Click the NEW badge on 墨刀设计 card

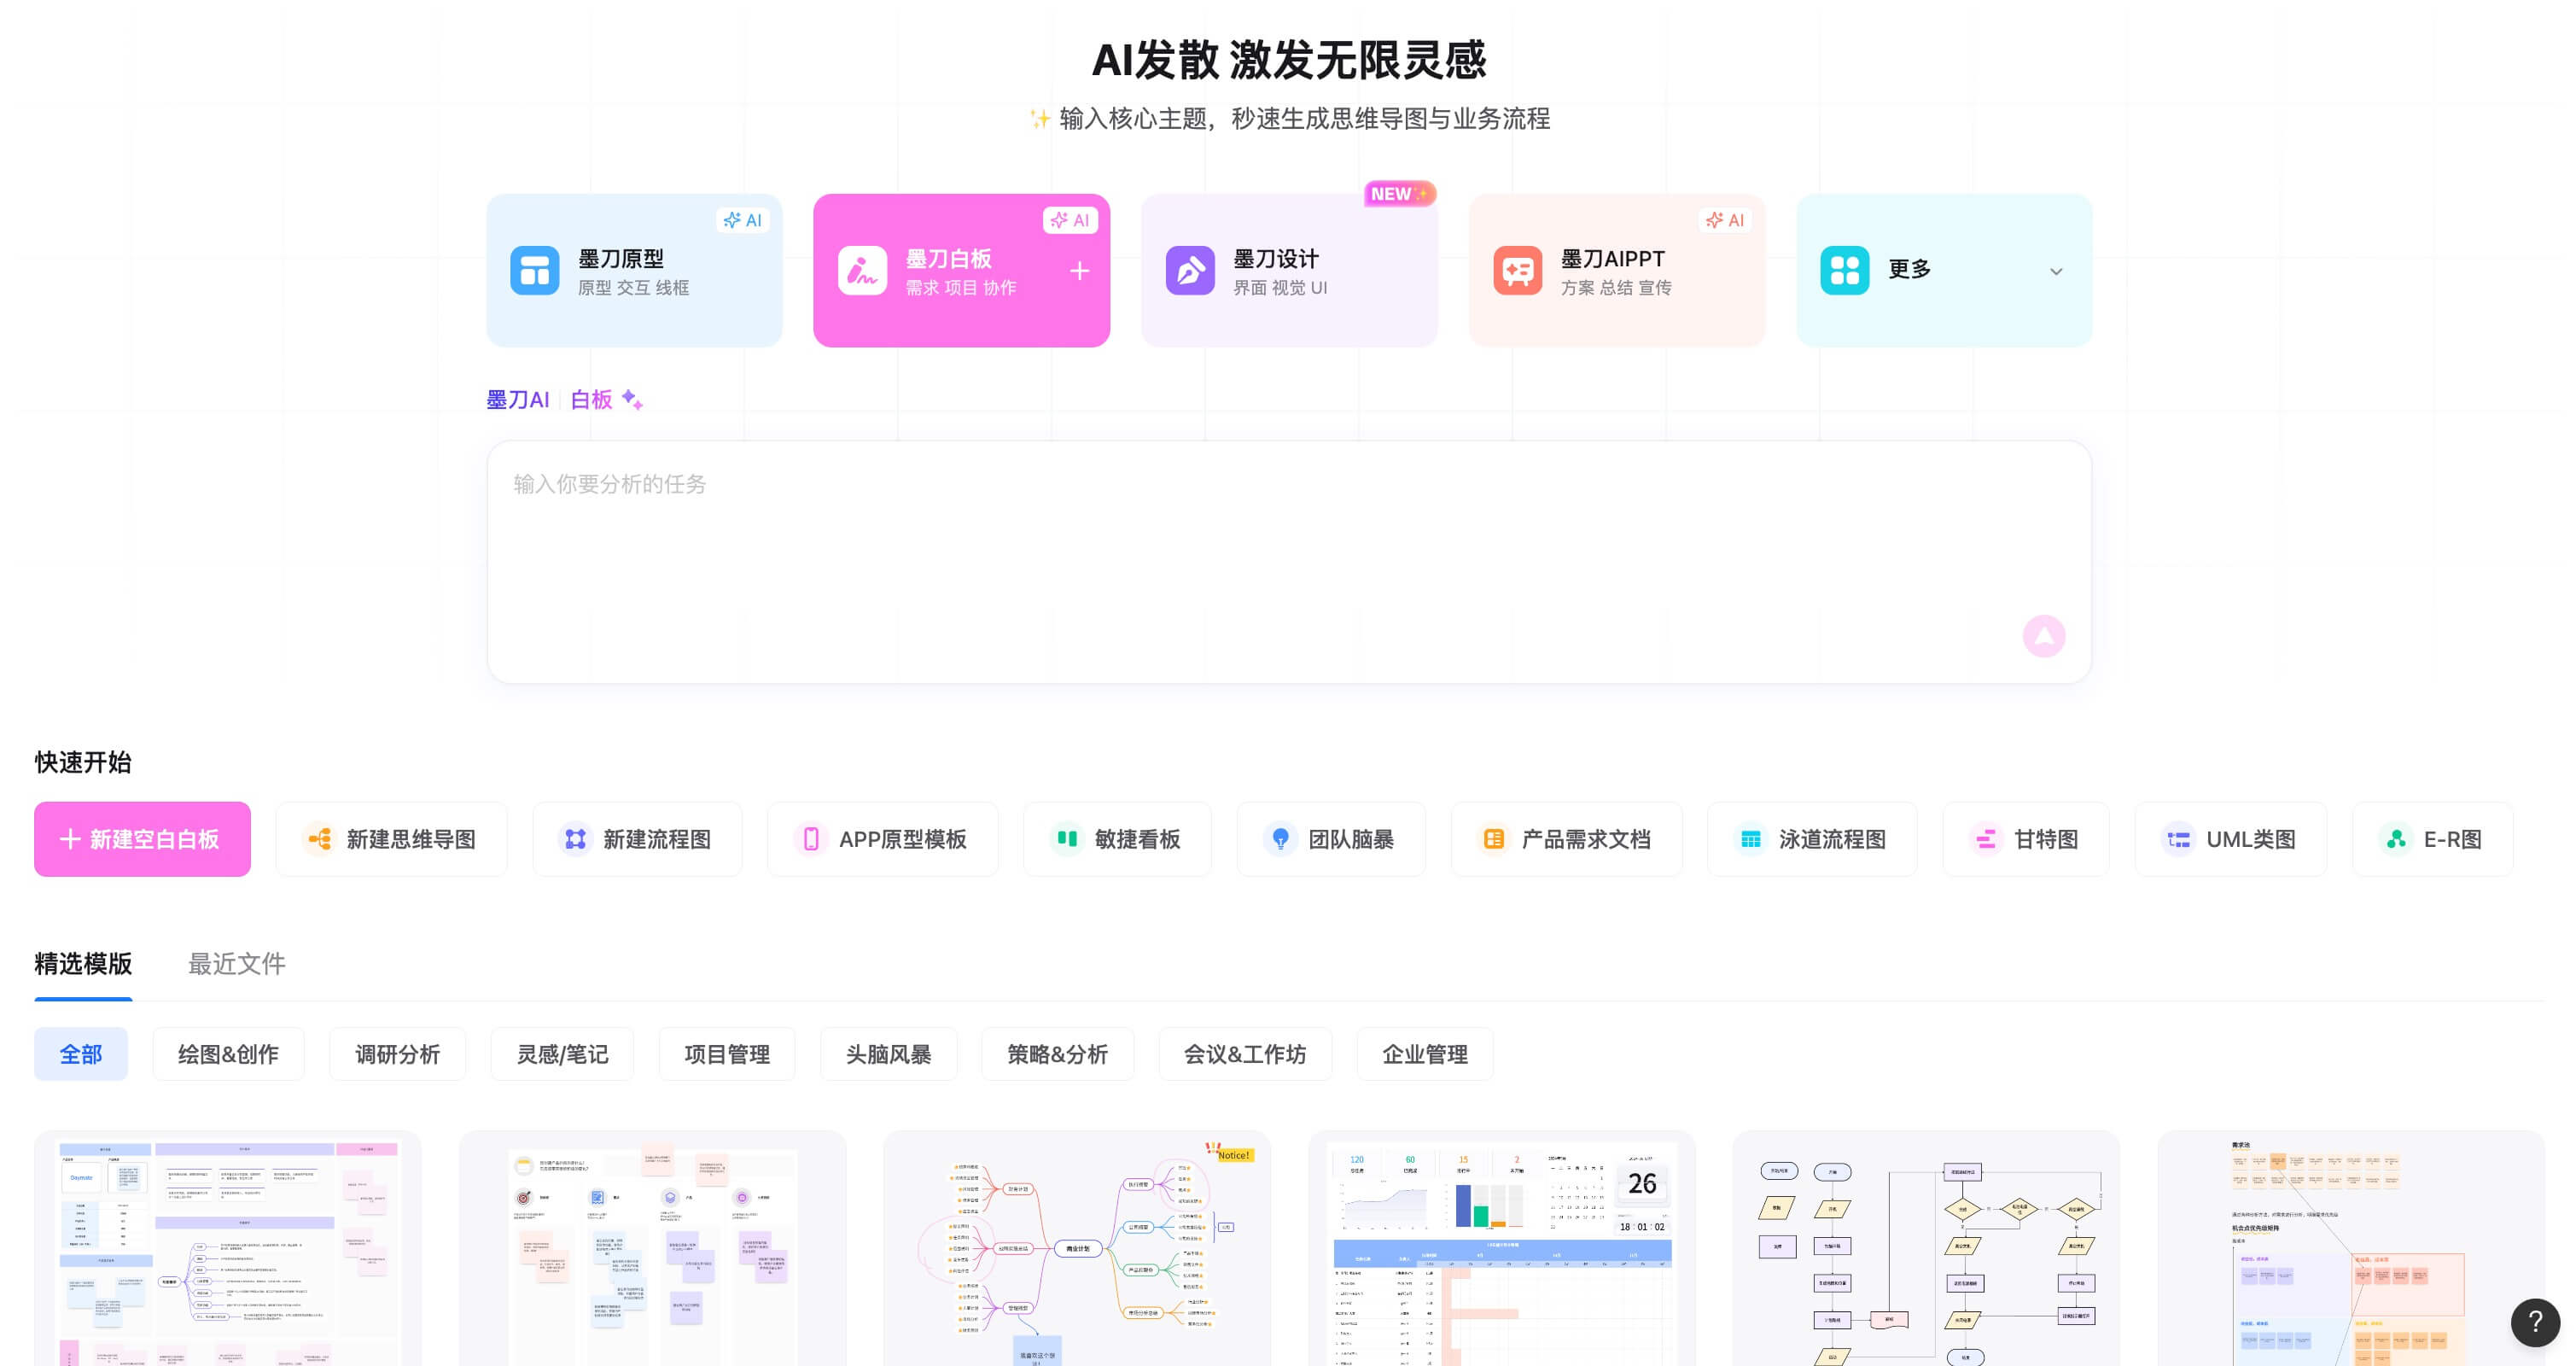(1399, 194)
